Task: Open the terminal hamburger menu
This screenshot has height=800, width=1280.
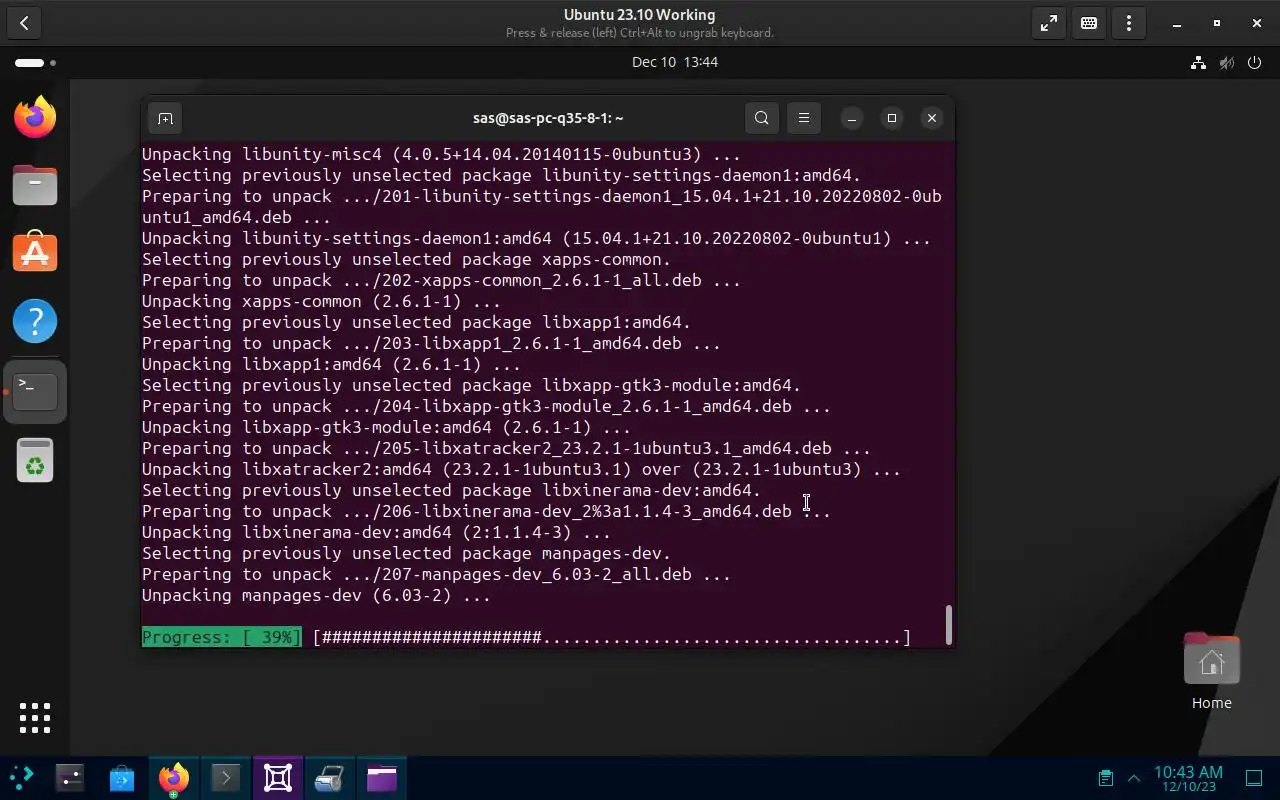Action: pos(804,118)
